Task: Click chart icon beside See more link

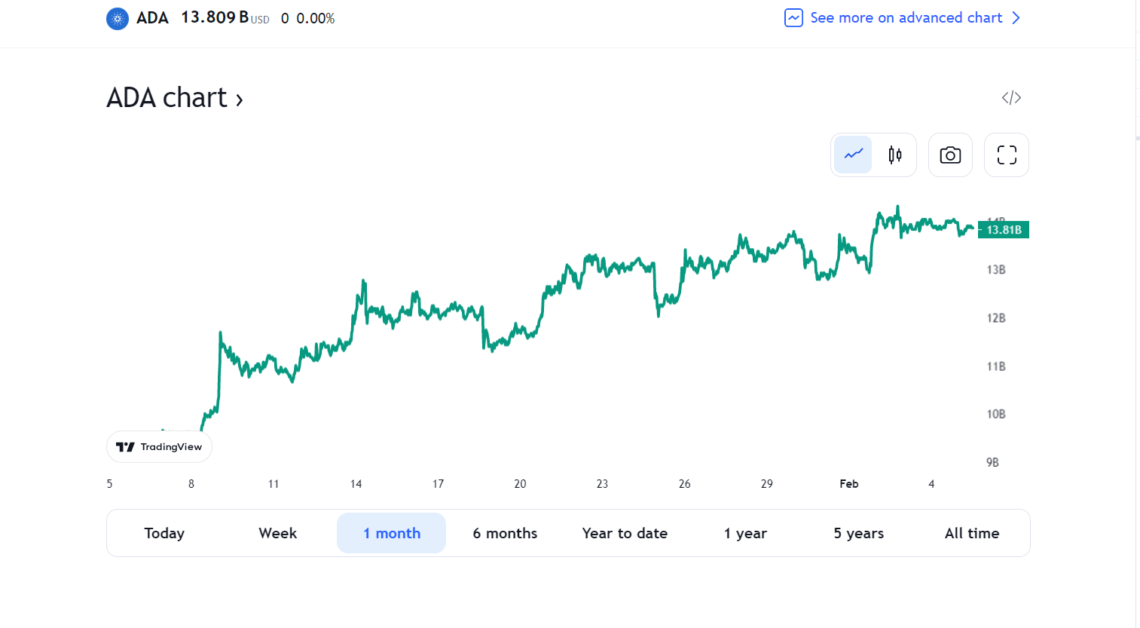Action: tap(793, 18)
